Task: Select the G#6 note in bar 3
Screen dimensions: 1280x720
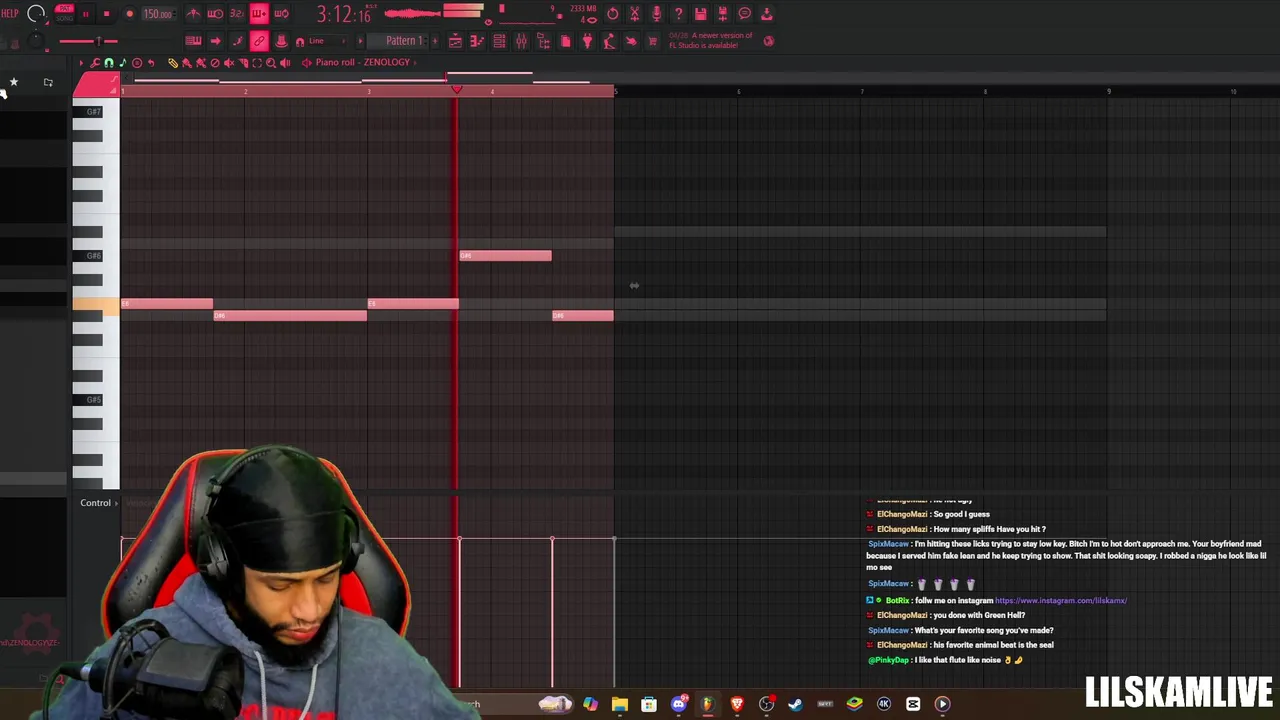Action: coord(505,256)
